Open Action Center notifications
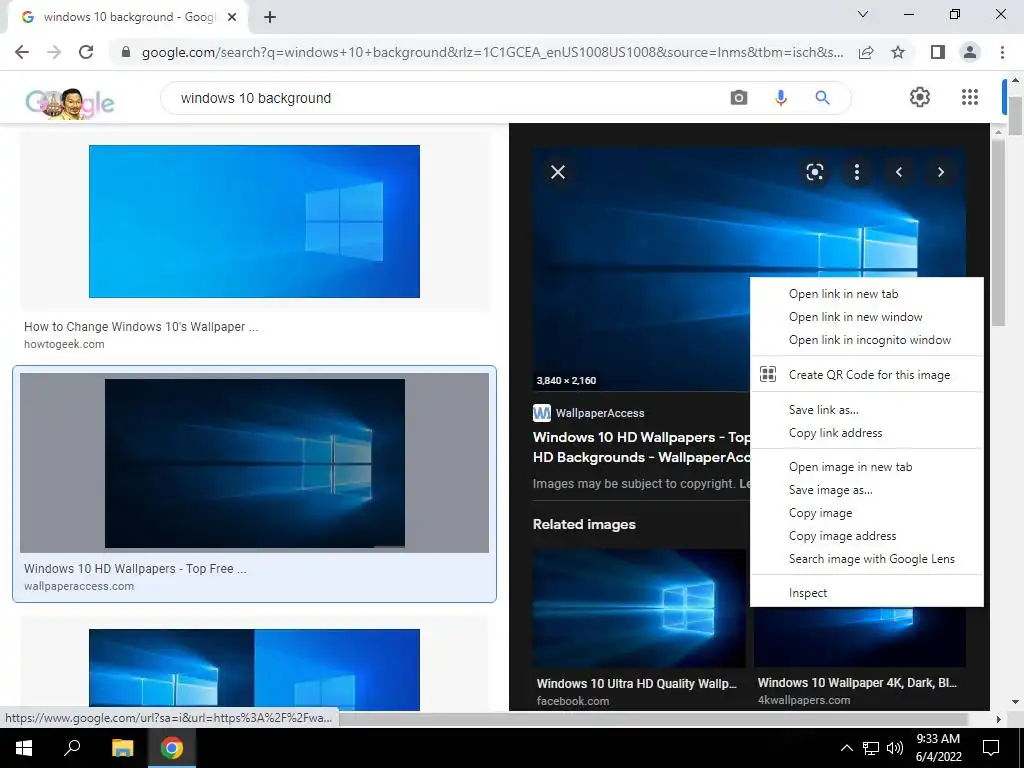Screen dimensions: 1024x768 [991, 748]
